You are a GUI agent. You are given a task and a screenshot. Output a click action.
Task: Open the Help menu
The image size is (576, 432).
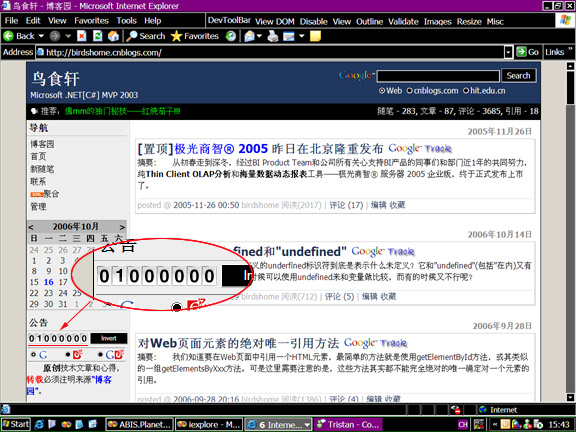coord(152,21)
